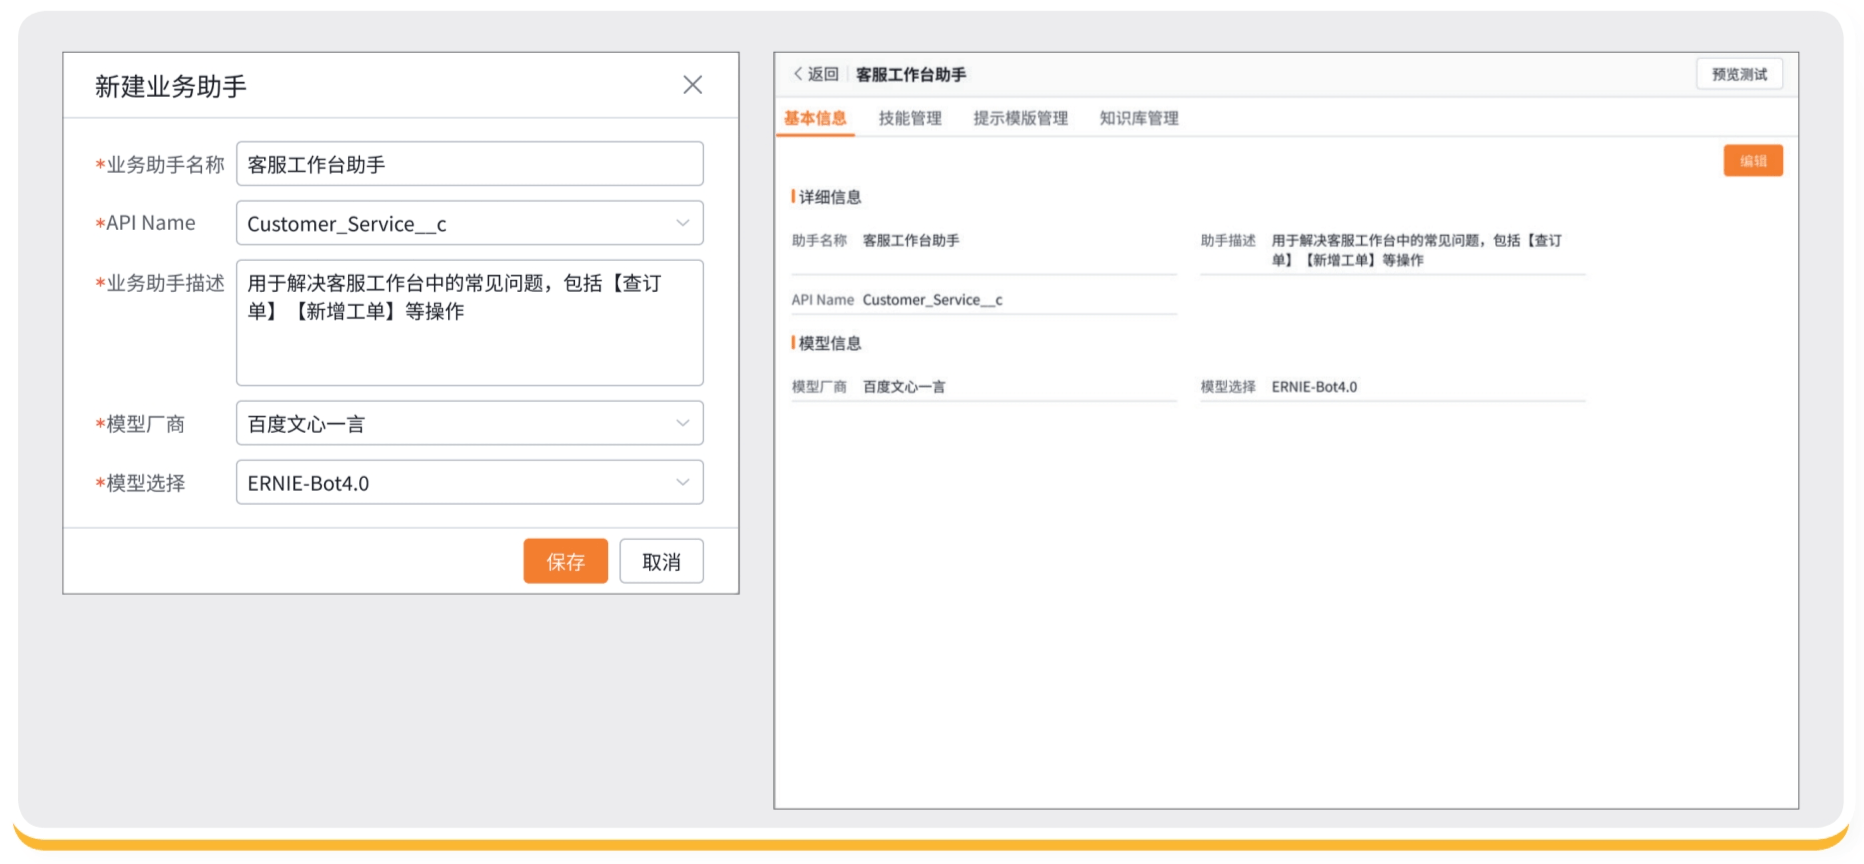Screen dimensions: 1864x864
Task: Open the 模型选择 dropdown
Action: coord(469,482)
